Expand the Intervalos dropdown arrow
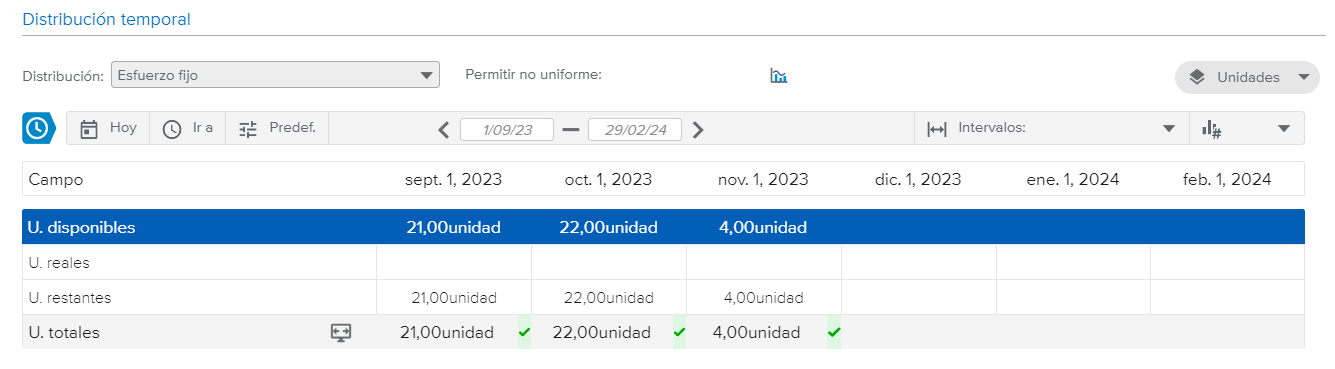The height and width of the screenshot is (369, 1335). (1168, 128)
